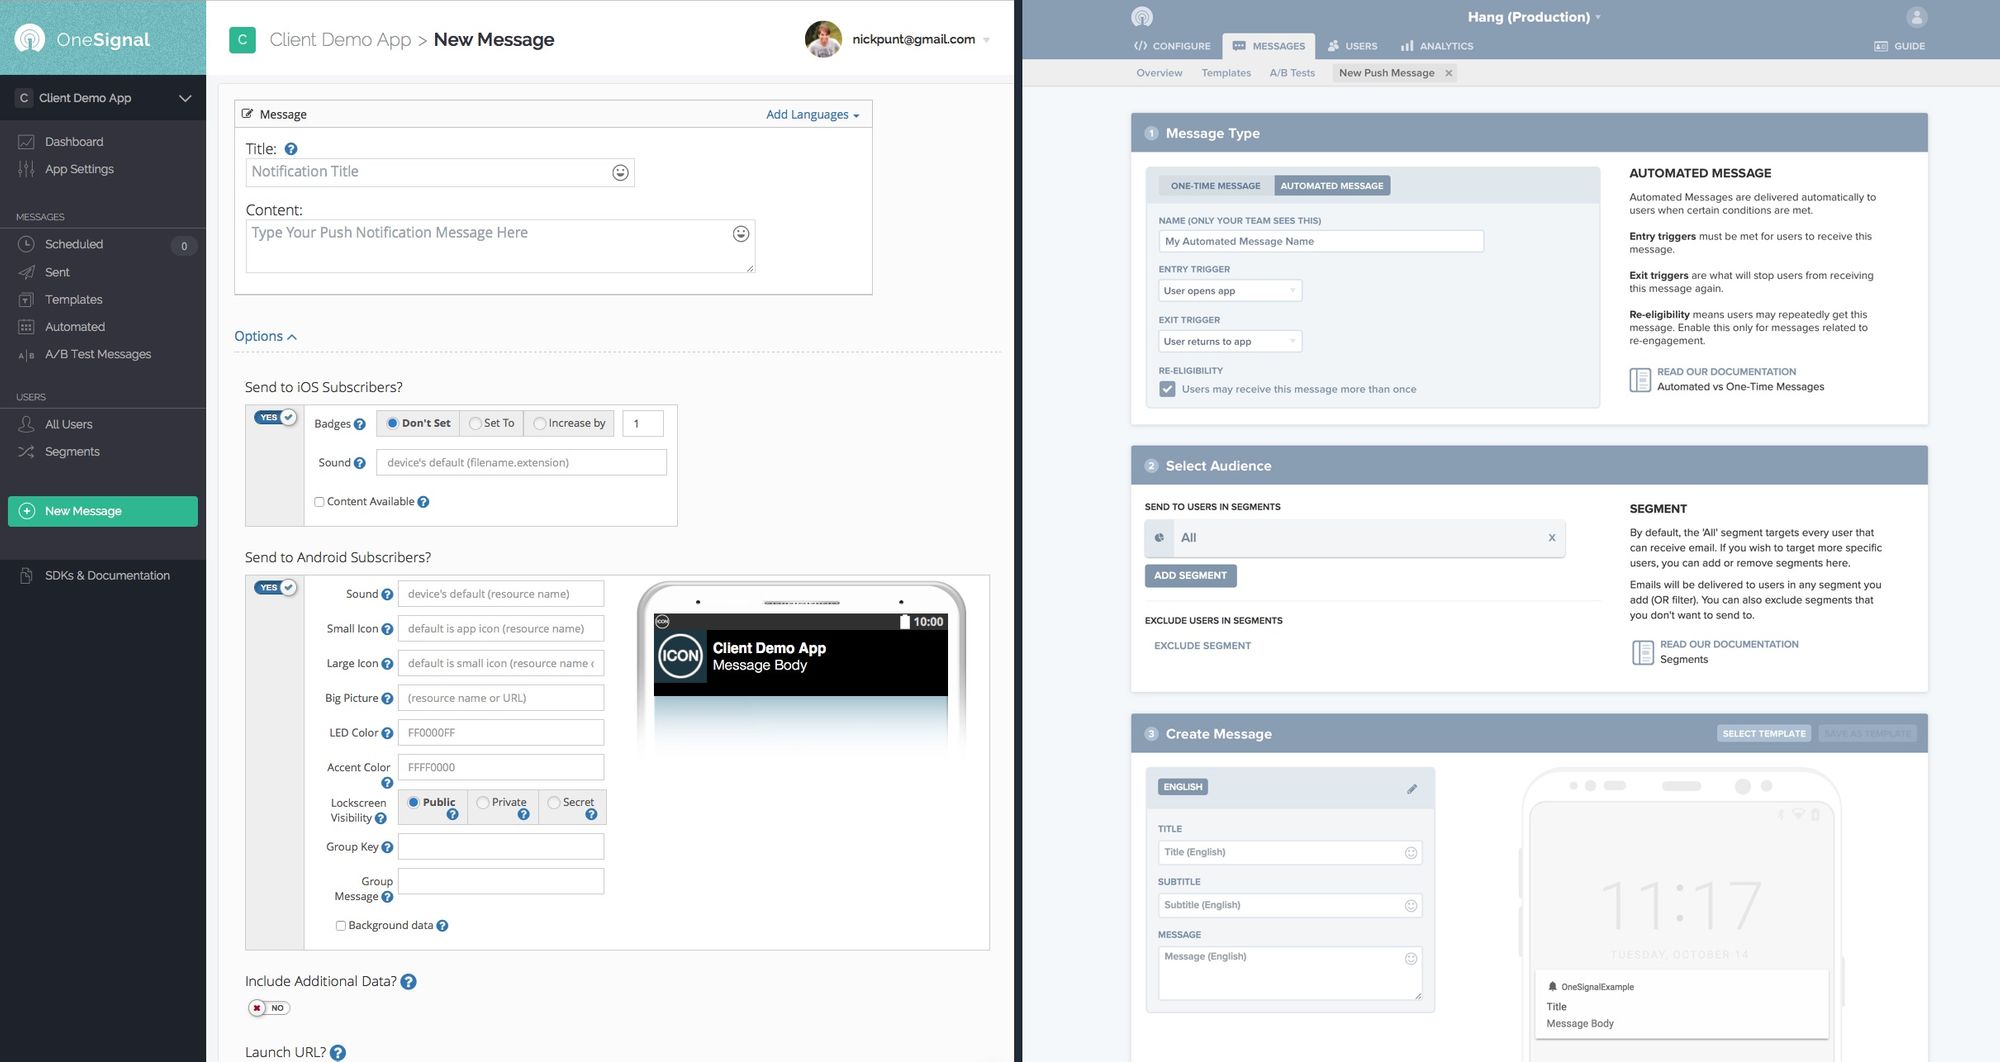Collapse the Options section
This screenshot has width=2000, height=1062.
click(265, 336)
